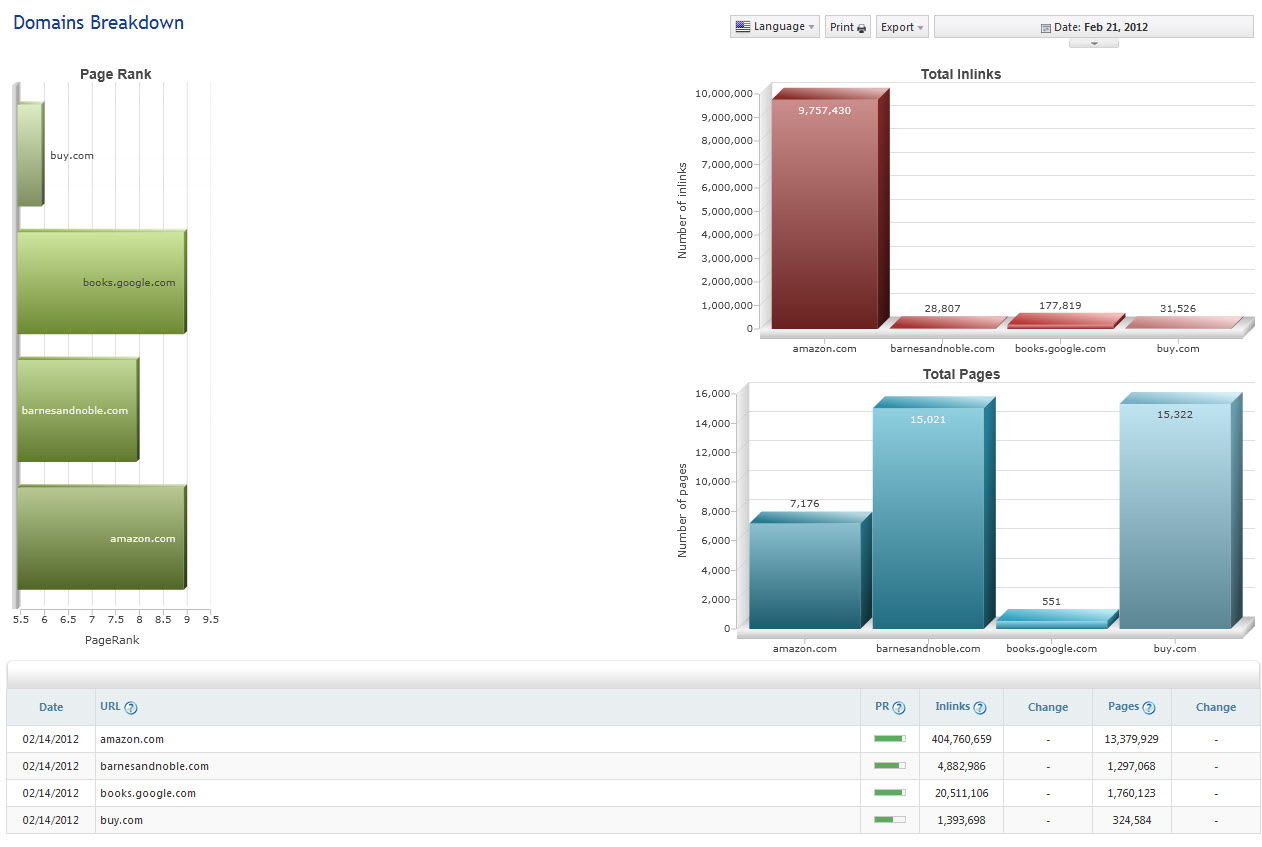Click books.google.com in the table
The height and width of the screenshot is (847, 1262).
pyautogui.click(x=148, y=793)
